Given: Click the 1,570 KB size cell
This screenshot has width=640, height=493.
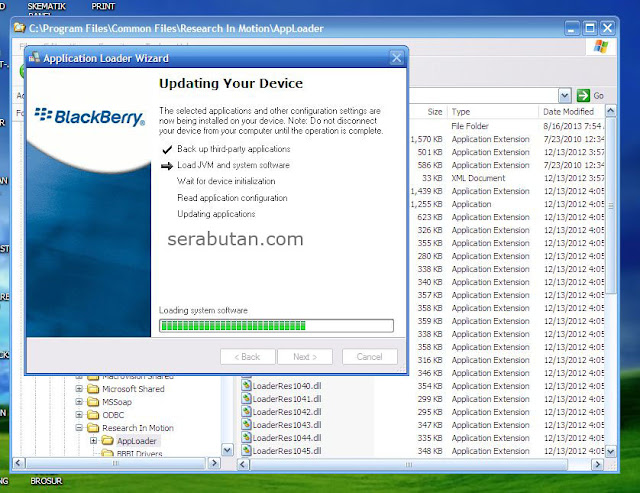Looking at the screenshot, I should (x=427, y=139).
